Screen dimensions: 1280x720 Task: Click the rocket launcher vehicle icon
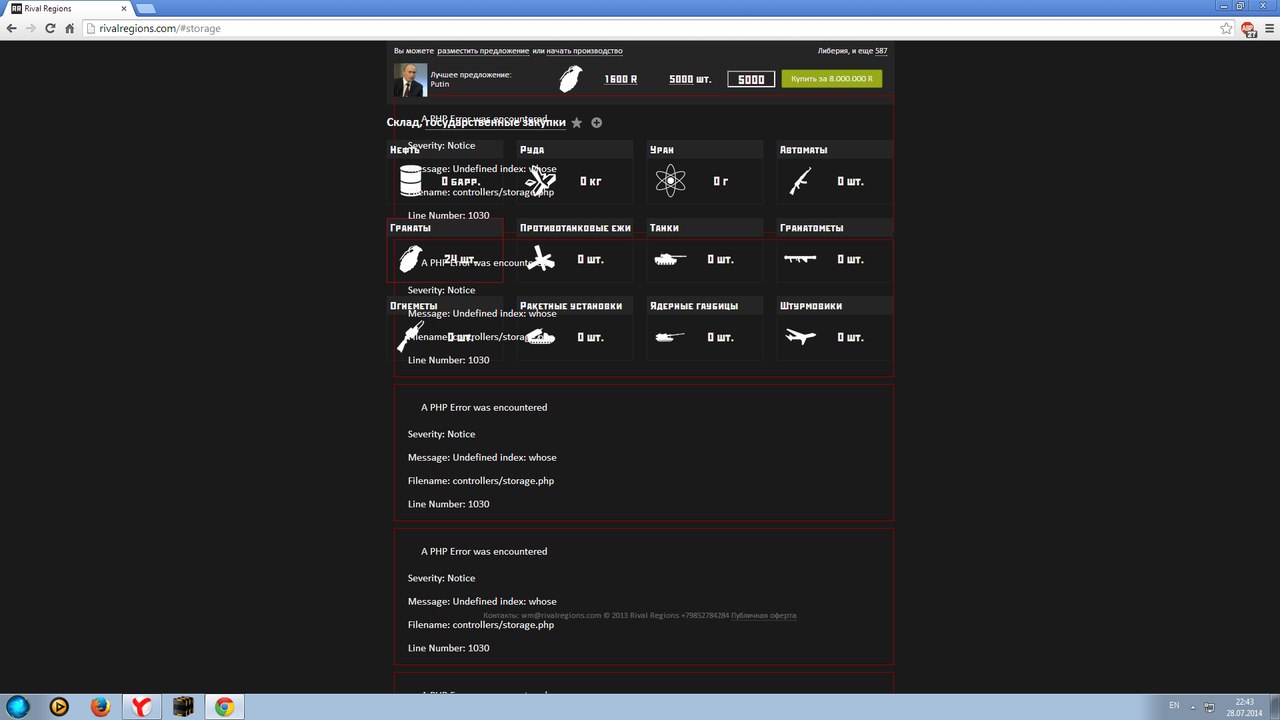coord(540,337)
